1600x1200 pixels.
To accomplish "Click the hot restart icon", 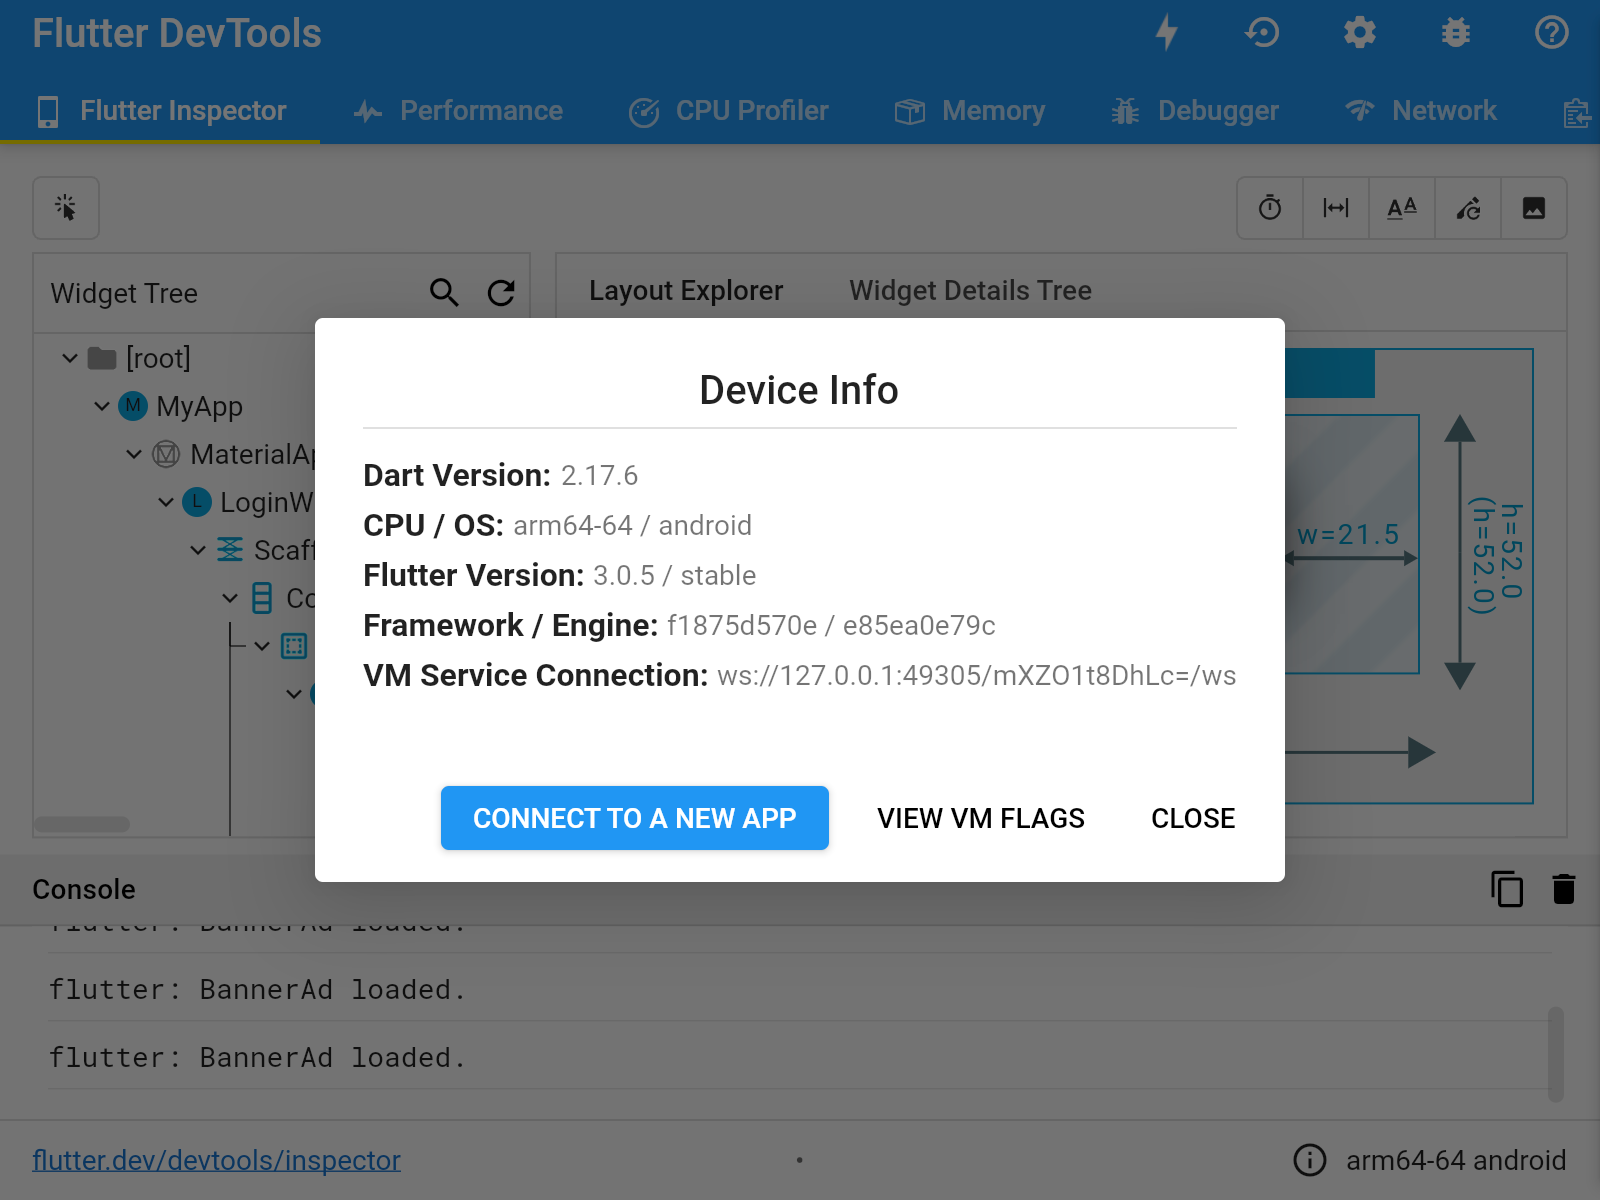I will (1262, 33).
